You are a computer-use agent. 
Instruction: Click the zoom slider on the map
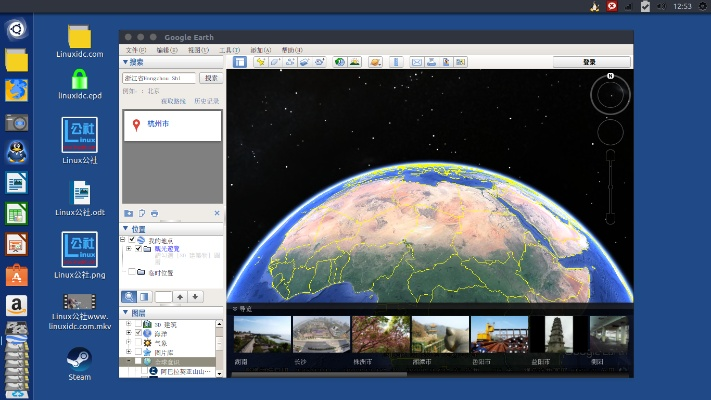(x=610, y=187)
